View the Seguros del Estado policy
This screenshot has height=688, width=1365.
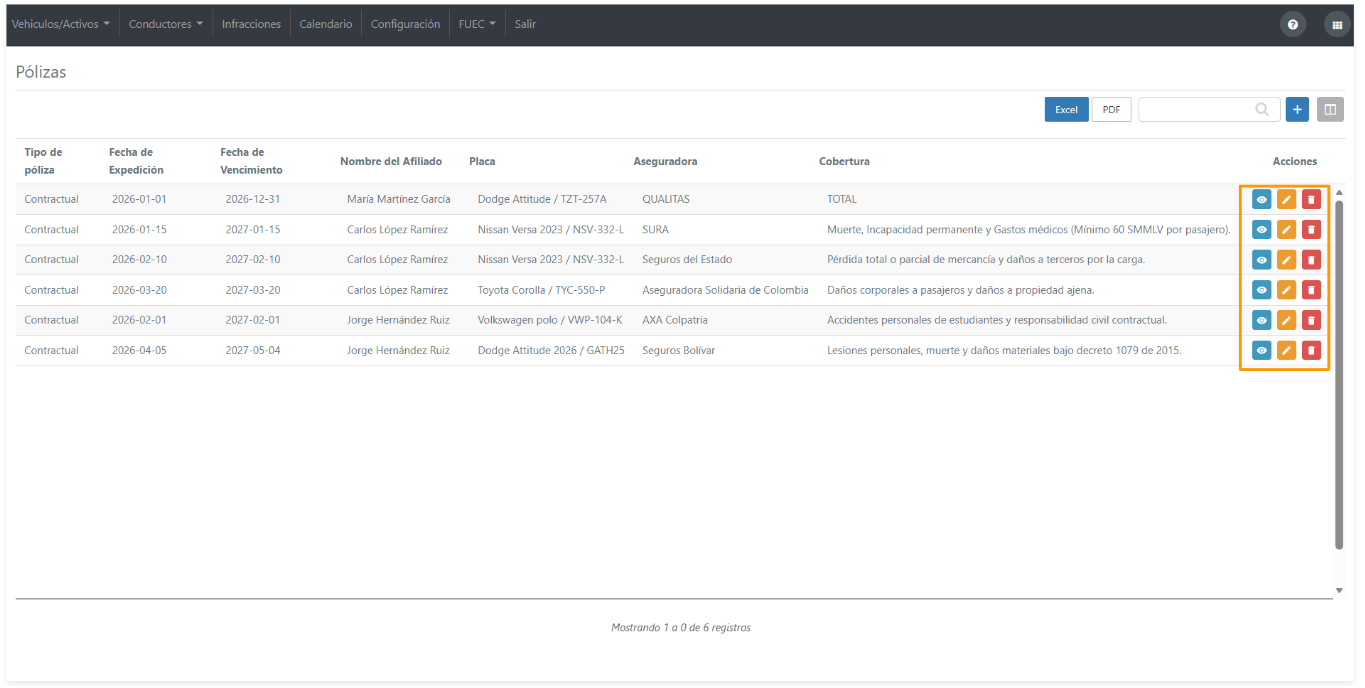click(x=1262, y=260)
